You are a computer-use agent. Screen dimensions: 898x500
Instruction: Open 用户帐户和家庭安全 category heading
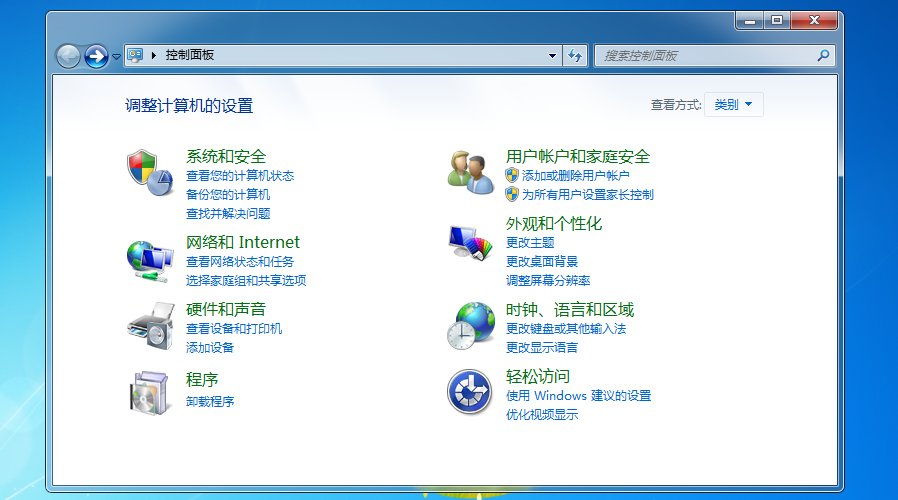pyautogui.click(x=577, y=156)
